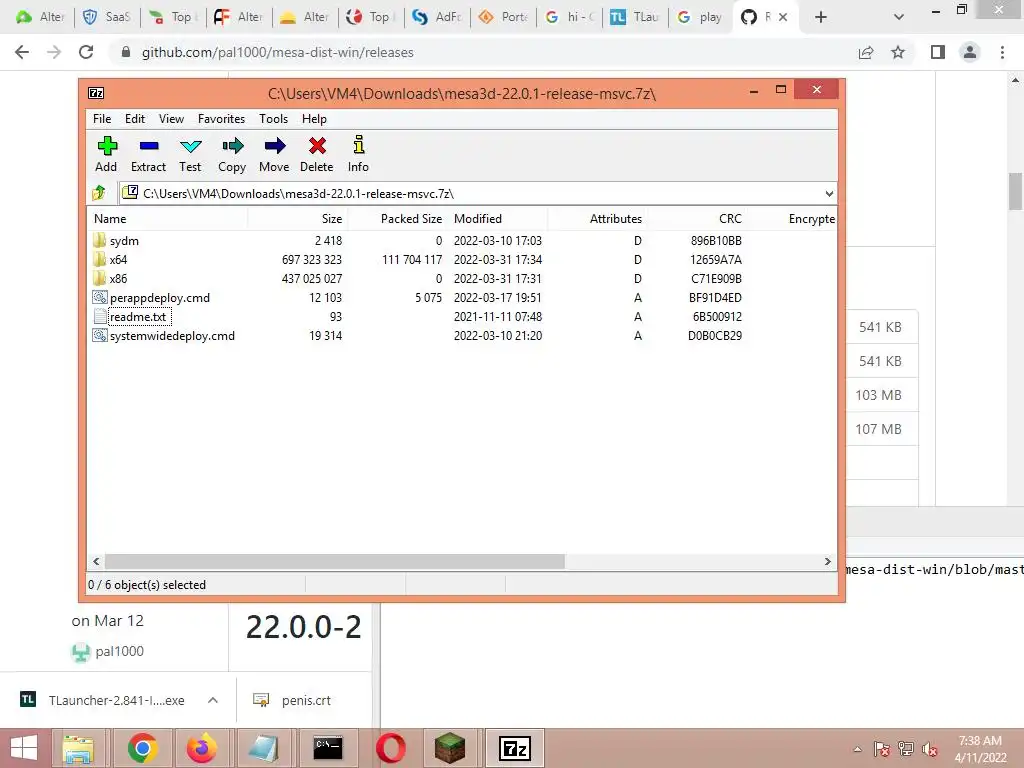
Task: Click the Add toolbar icon in 7-Zip
Action: pyautogui.click(x=107, y=146)
